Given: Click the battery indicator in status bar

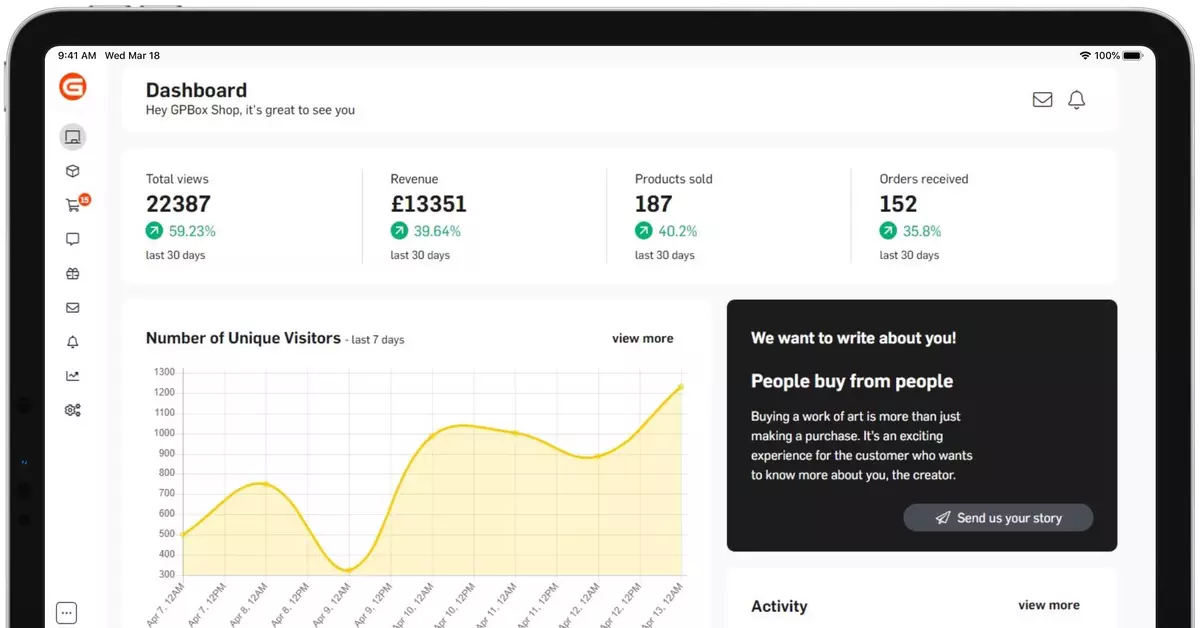Looking at the screenshot, I should [1135, 56].
